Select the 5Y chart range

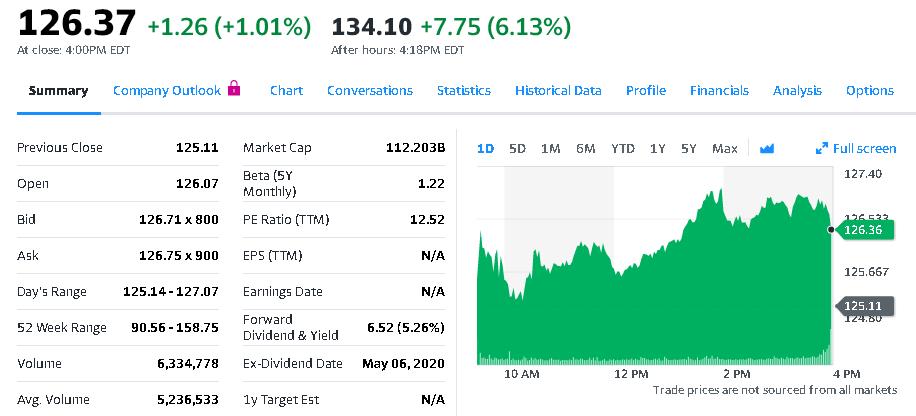pyautogui.click(x=688, y=149)
